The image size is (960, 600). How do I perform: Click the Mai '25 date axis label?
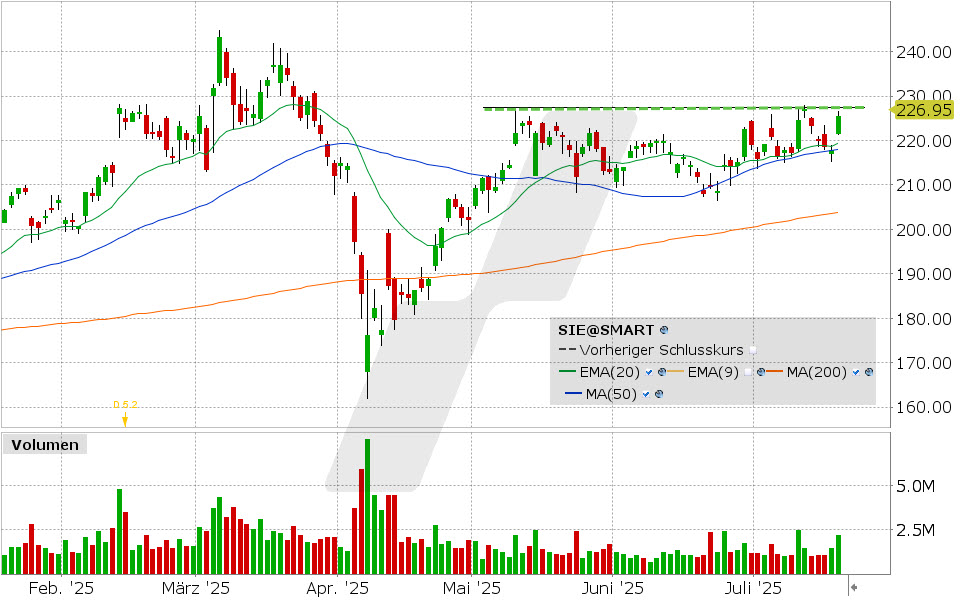[471, 588]
